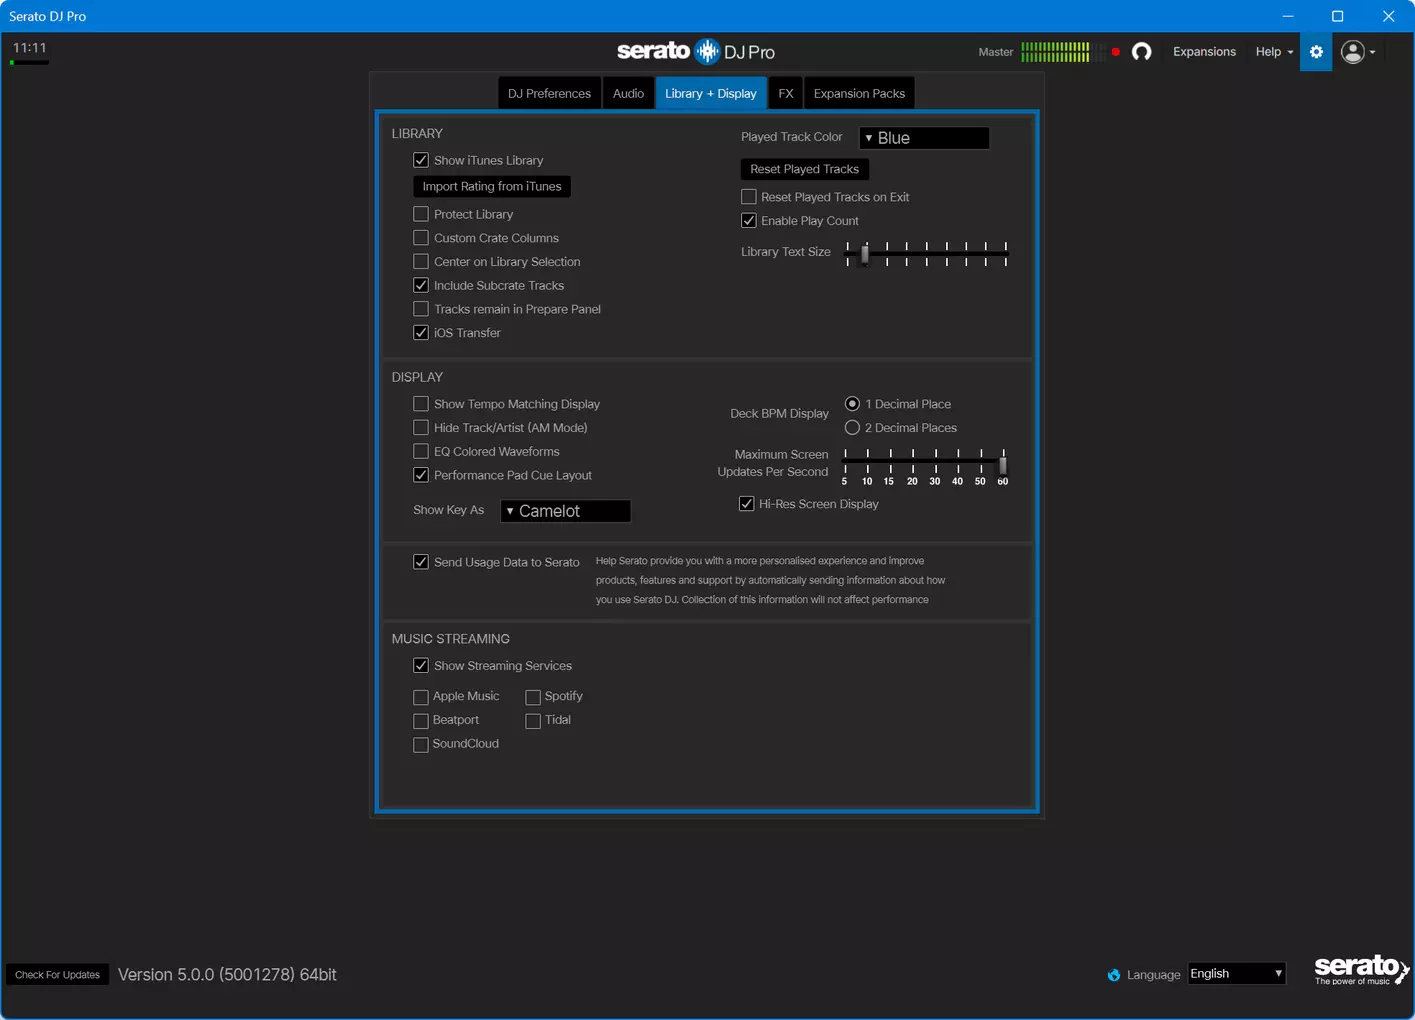The width and height of the screenshot is (1415, 1020).
Task: Click the red record indicator
Action: 1116,52
